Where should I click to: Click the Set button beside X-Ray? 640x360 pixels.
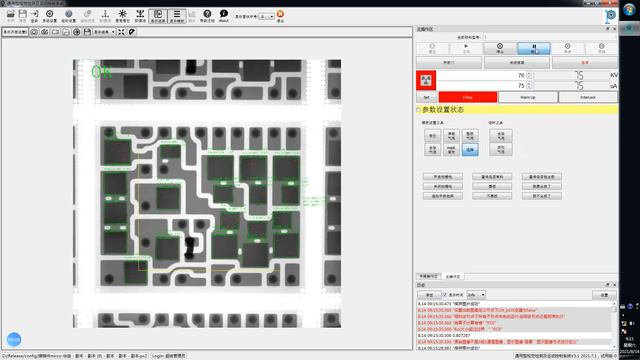click(427, 97)
